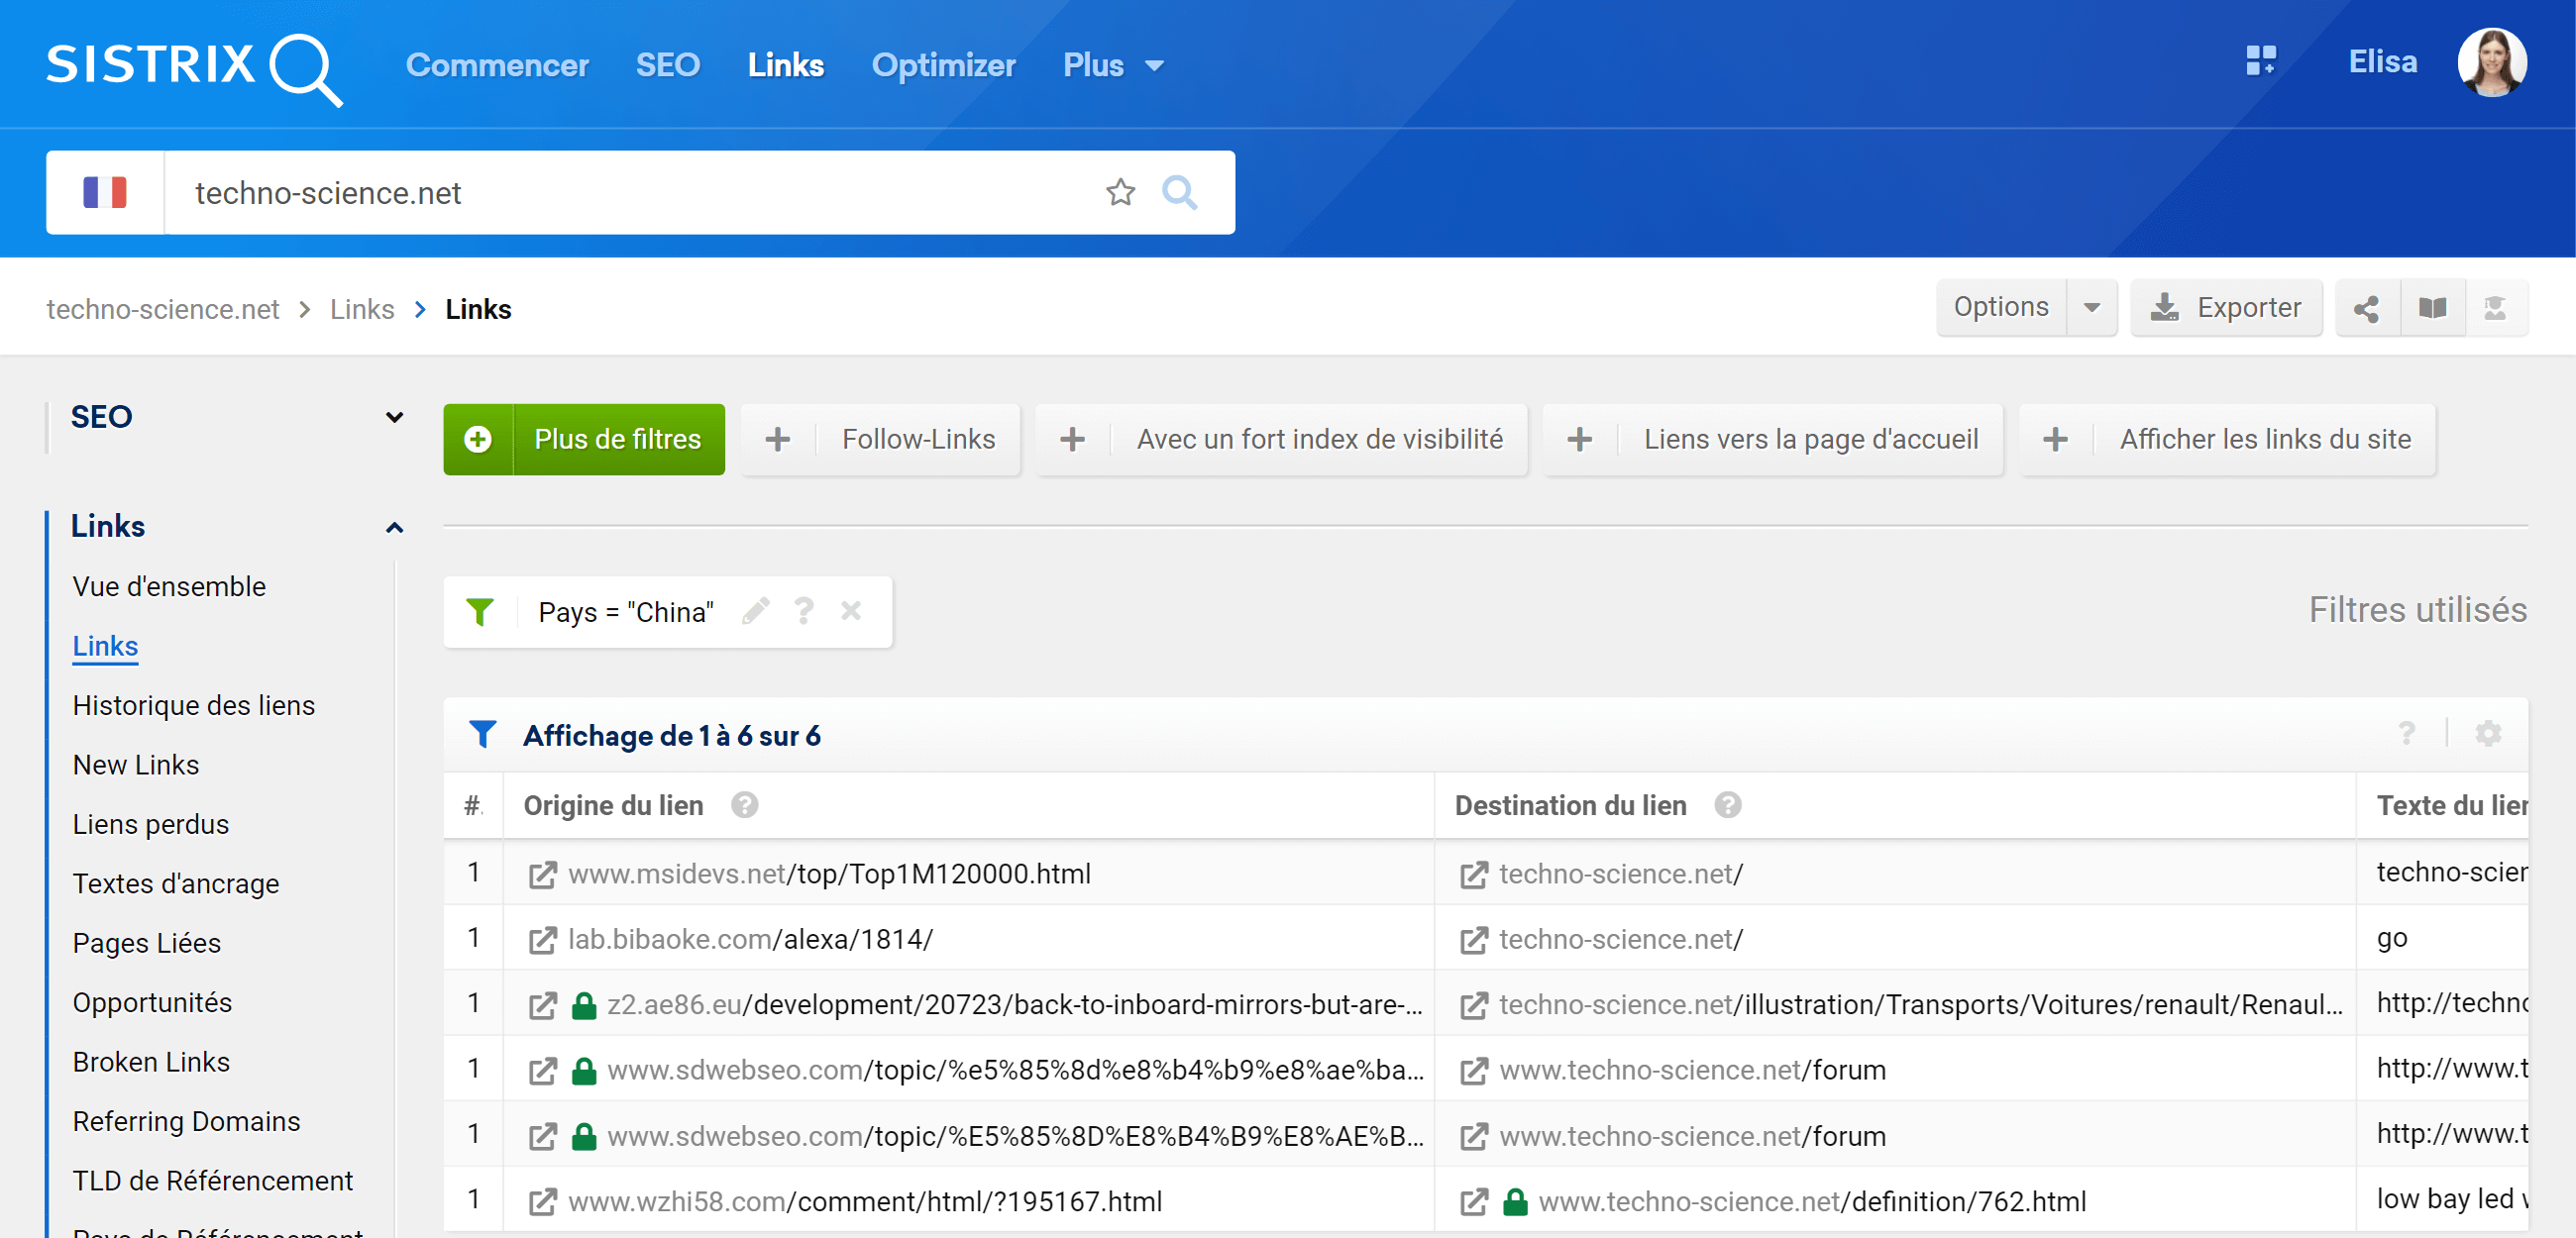The width and height of the screenshot is (2576, 1238).
Task: Click www.techno-science.net/definition/762.html link
Action: (x=1812, y=1202)
